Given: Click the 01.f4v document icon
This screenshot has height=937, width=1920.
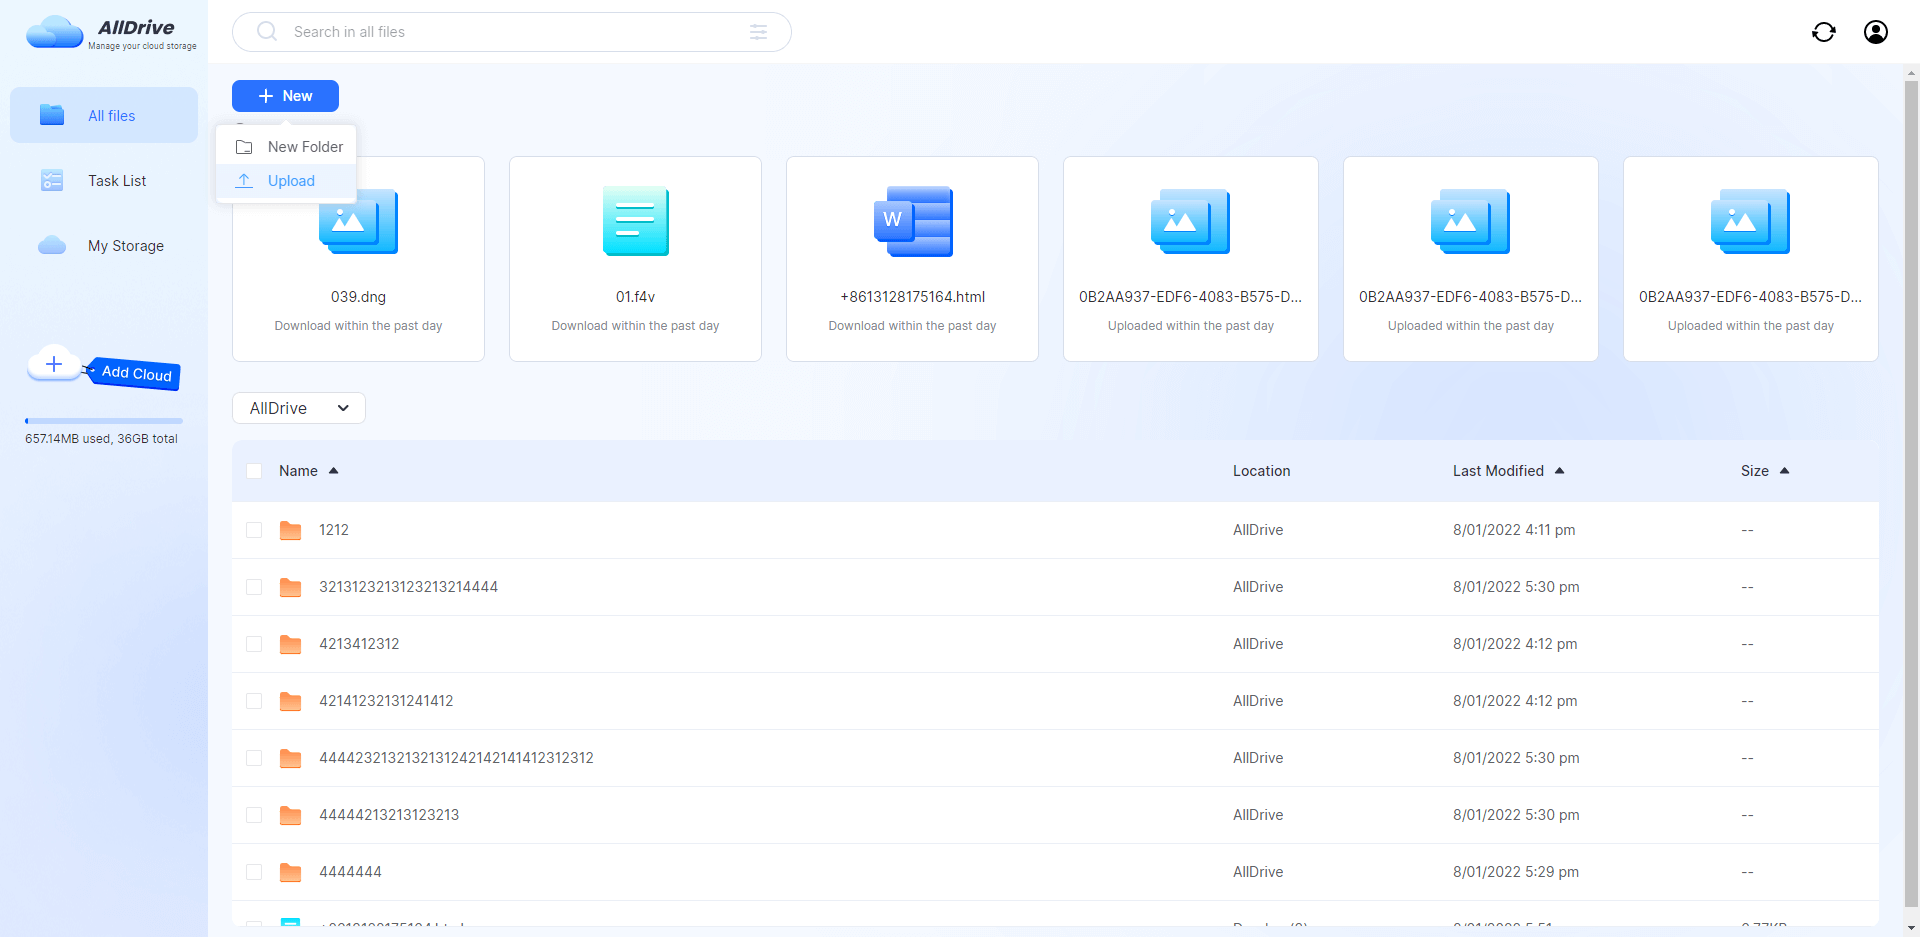Looking at the screenshot, I should pos(636,221).
